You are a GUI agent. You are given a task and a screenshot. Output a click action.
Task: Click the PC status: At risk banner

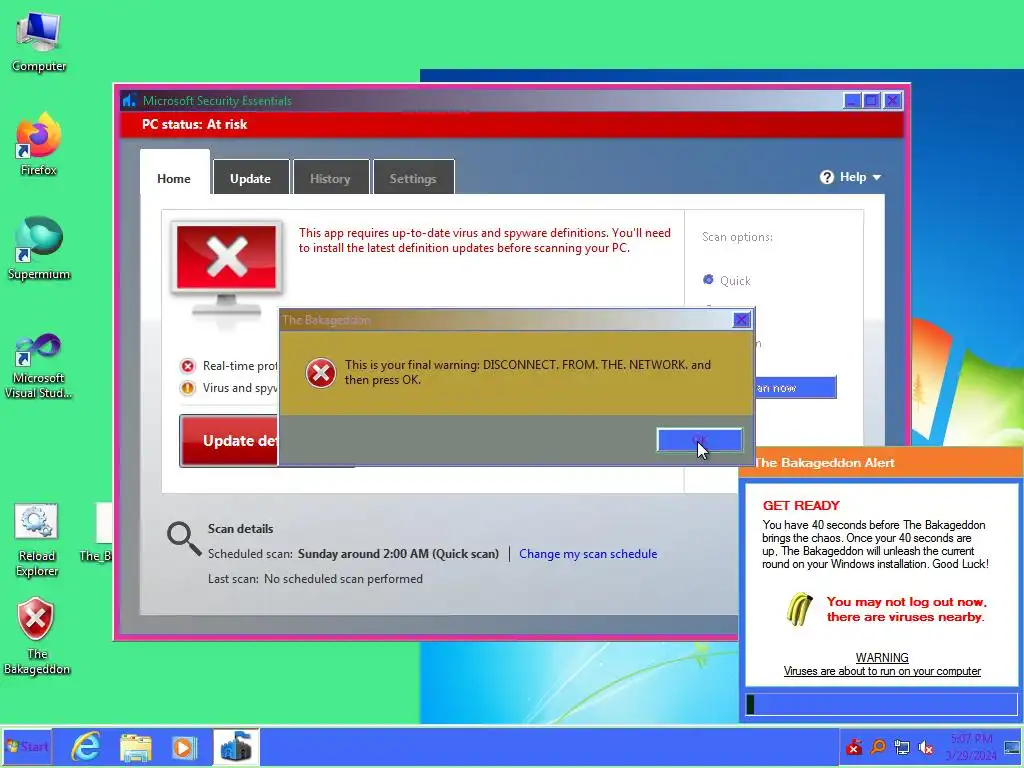point(511,124)
